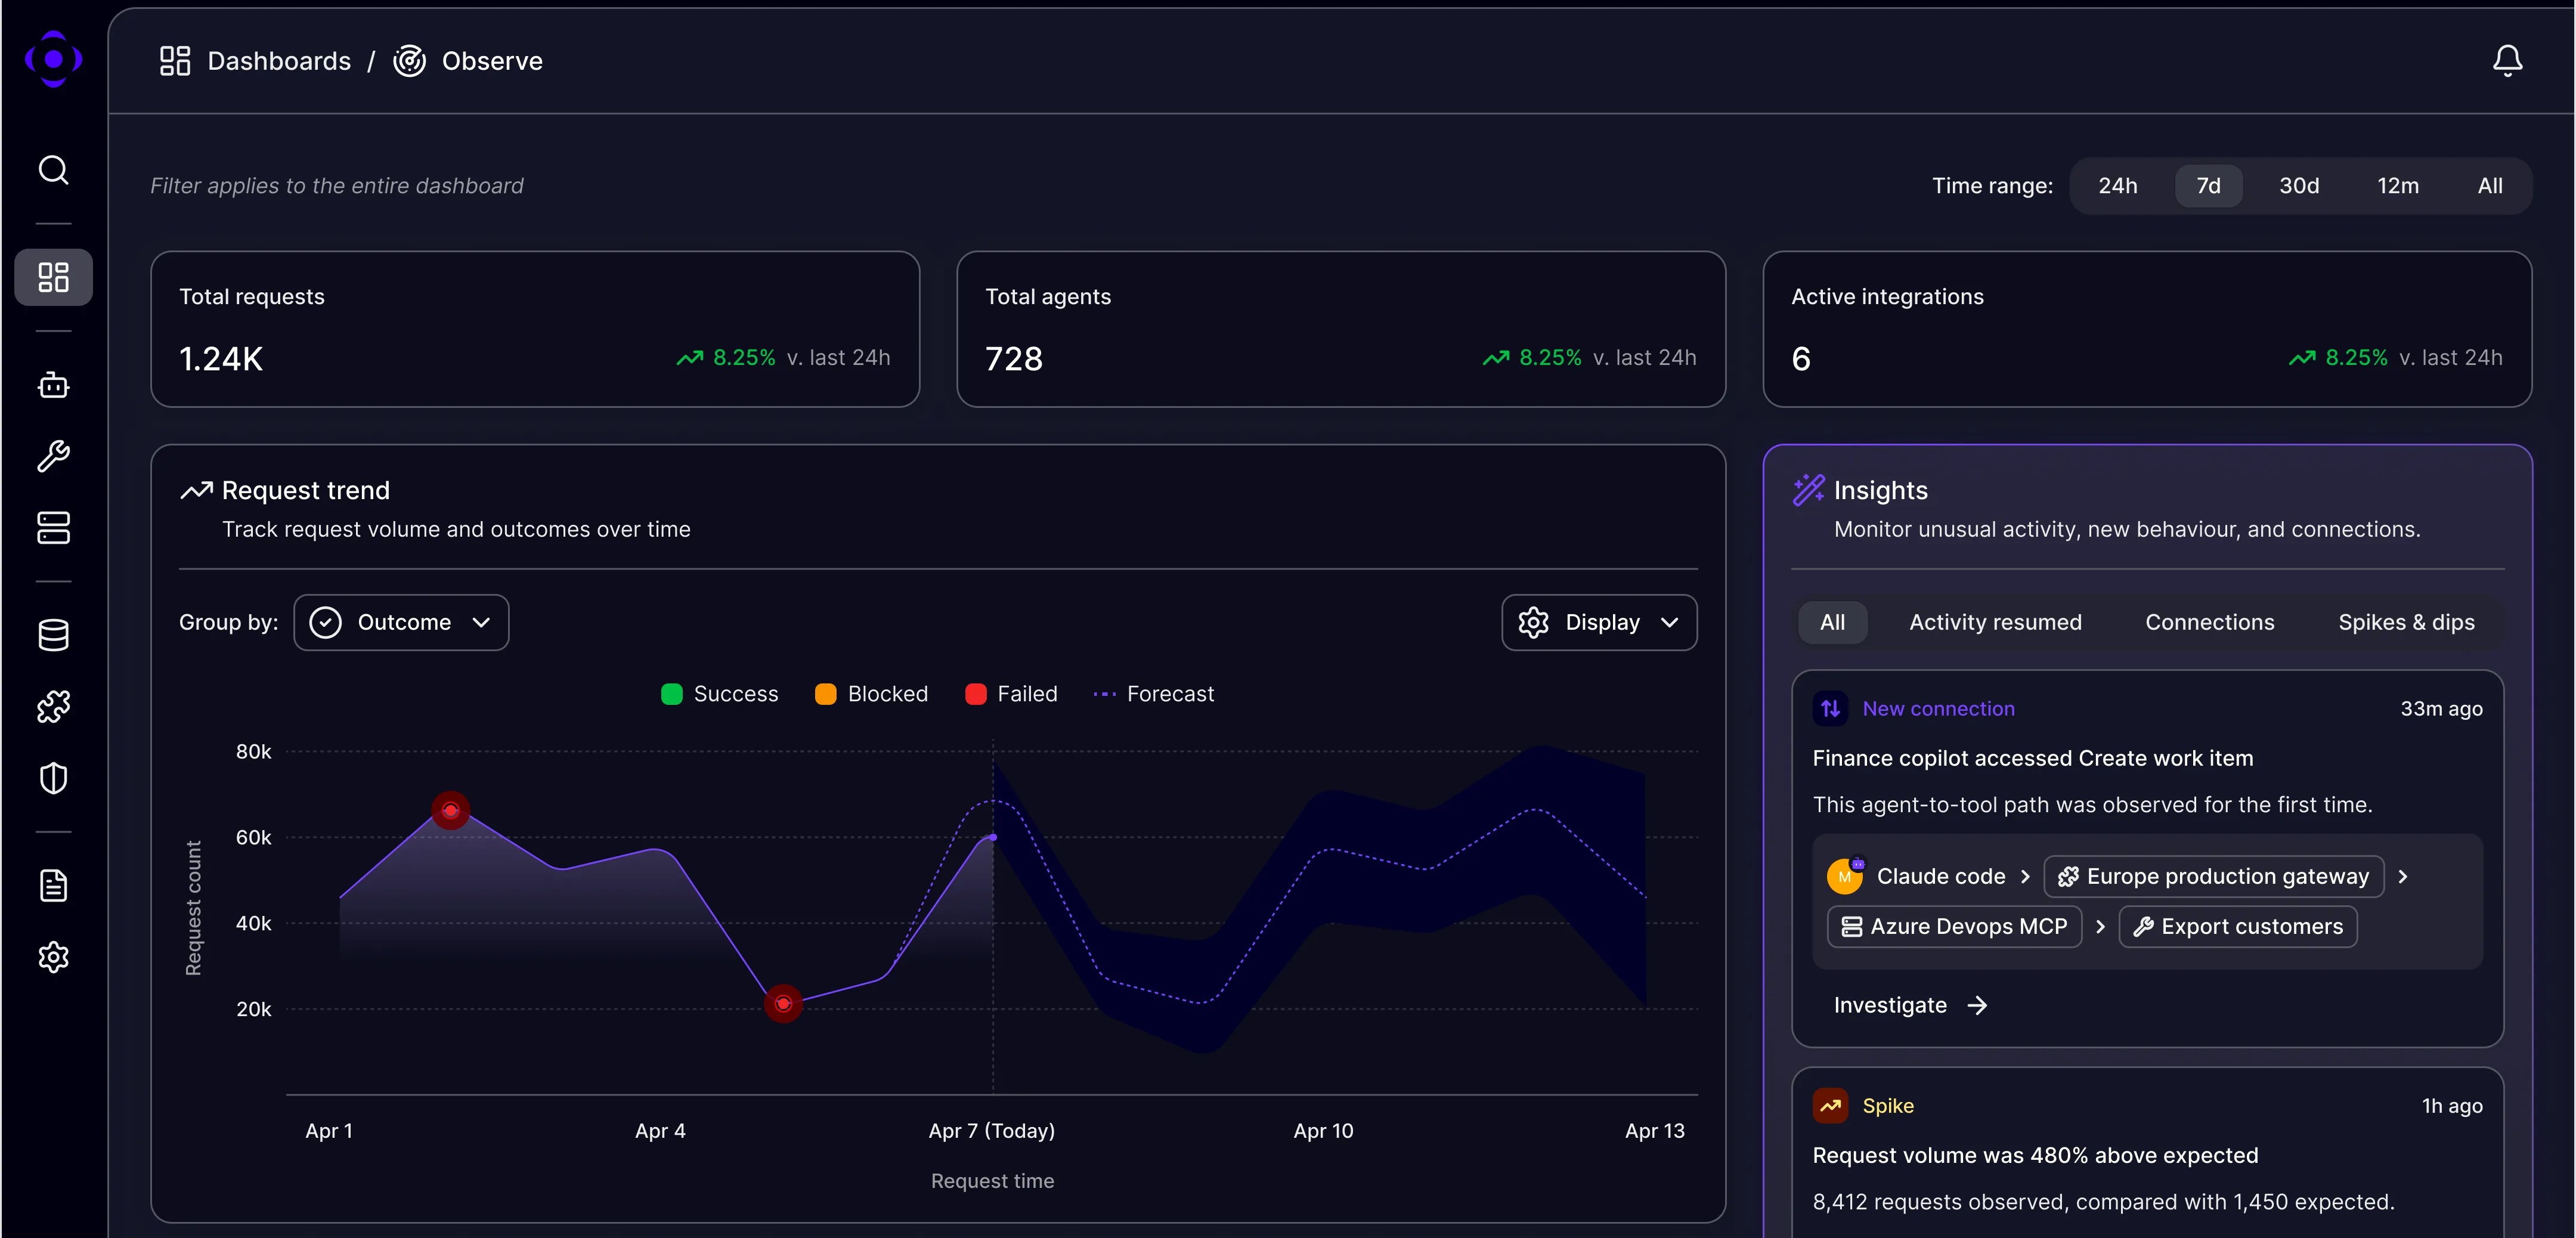Open the dashboards grid sidebar icon
Screen dimensions: 2576x1238
pyautogui.click(x=54, y=277)
